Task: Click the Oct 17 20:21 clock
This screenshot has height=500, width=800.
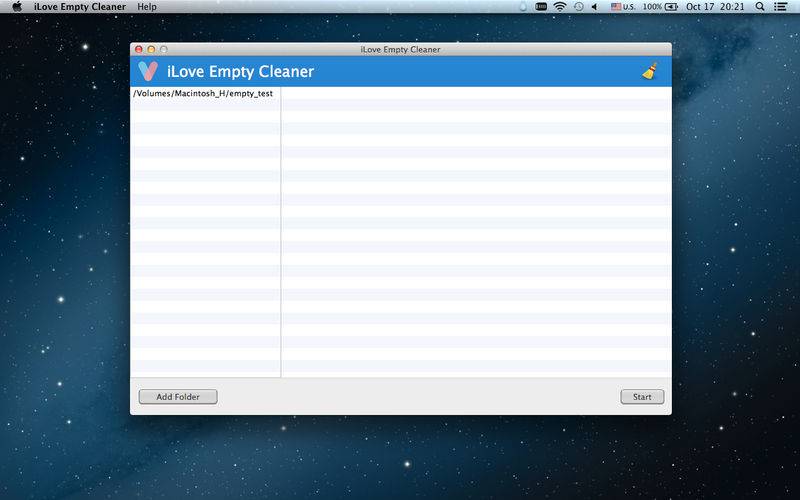Action: (x=715, y=7)
